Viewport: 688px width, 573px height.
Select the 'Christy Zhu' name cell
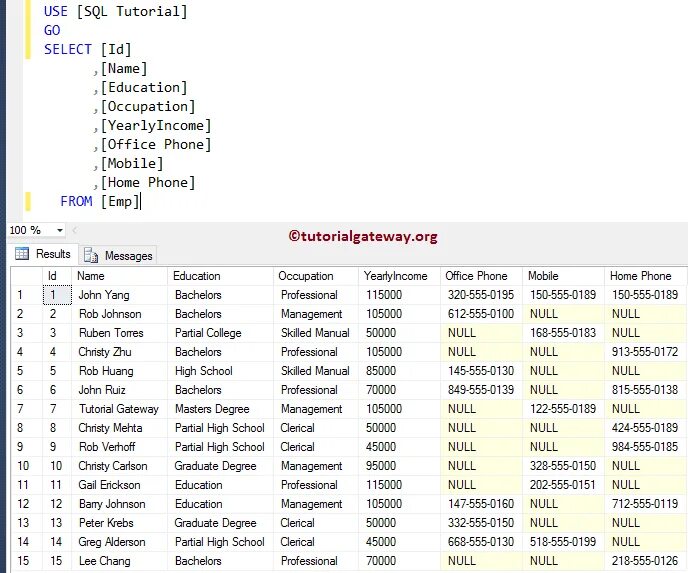119,352
